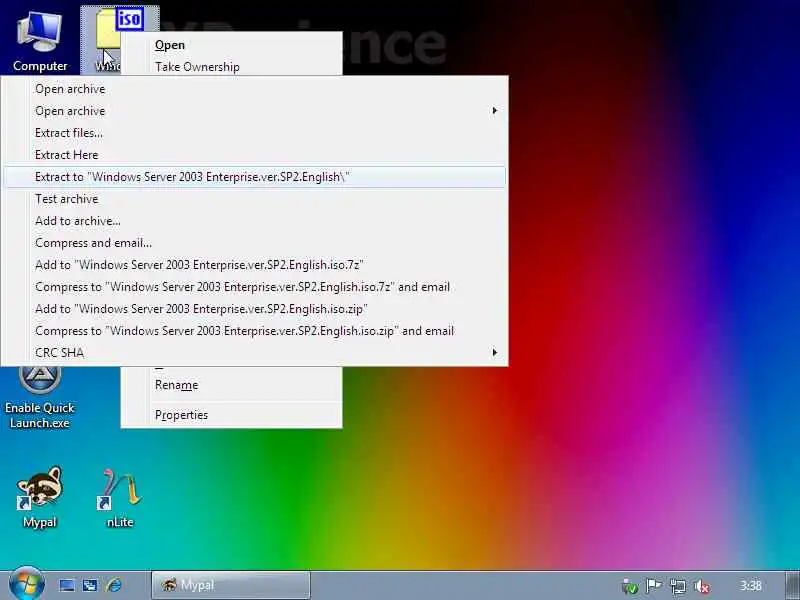Choose Add to archive... menu entry
Viewport: 800px width, 600px height.
(x=254, y=221)
